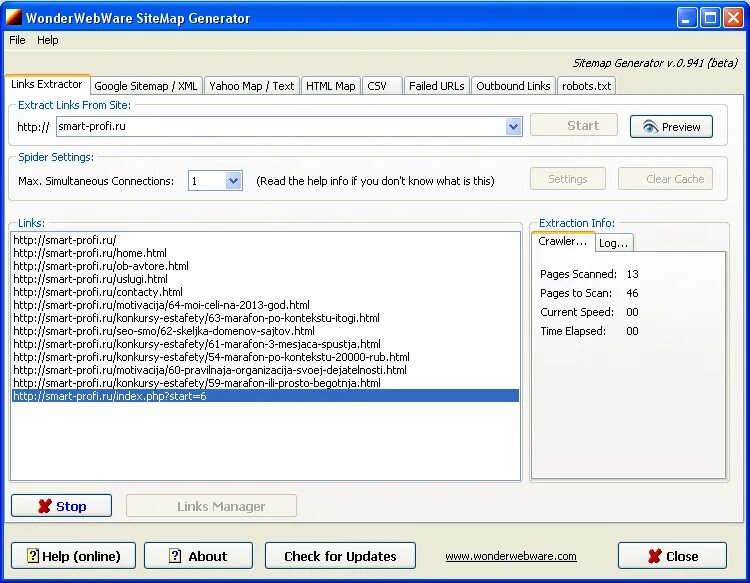Click the eye icon on Preview button
Image resolution: width=750 pixels, height=583 pixels.
point(651,127)
